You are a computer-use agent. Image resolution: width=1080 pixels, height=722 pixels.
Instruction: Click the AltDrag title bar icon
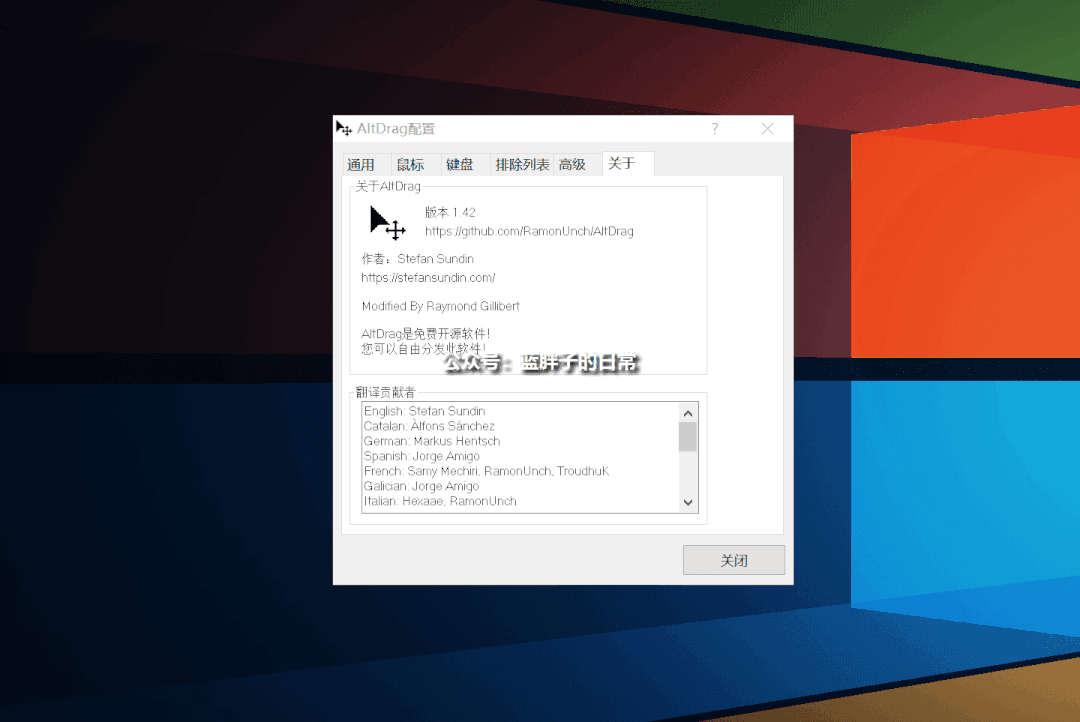click(x=344, y=128)
